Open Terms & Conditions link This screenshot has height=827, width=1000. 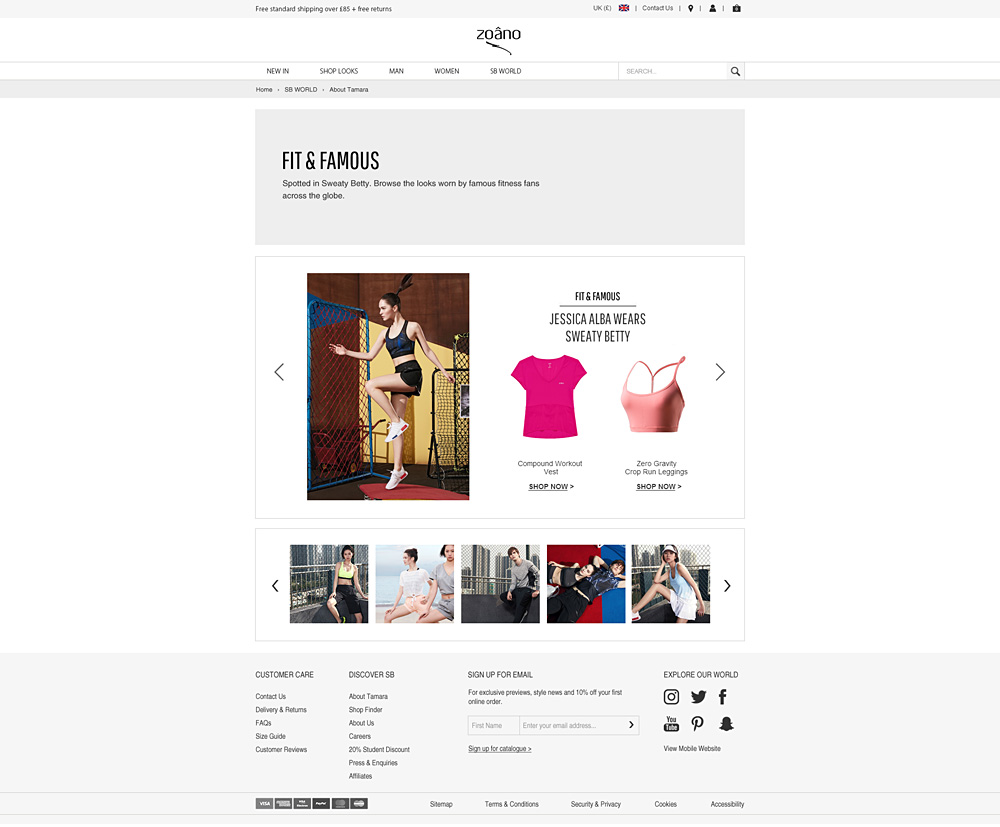[x=511, y=804]
